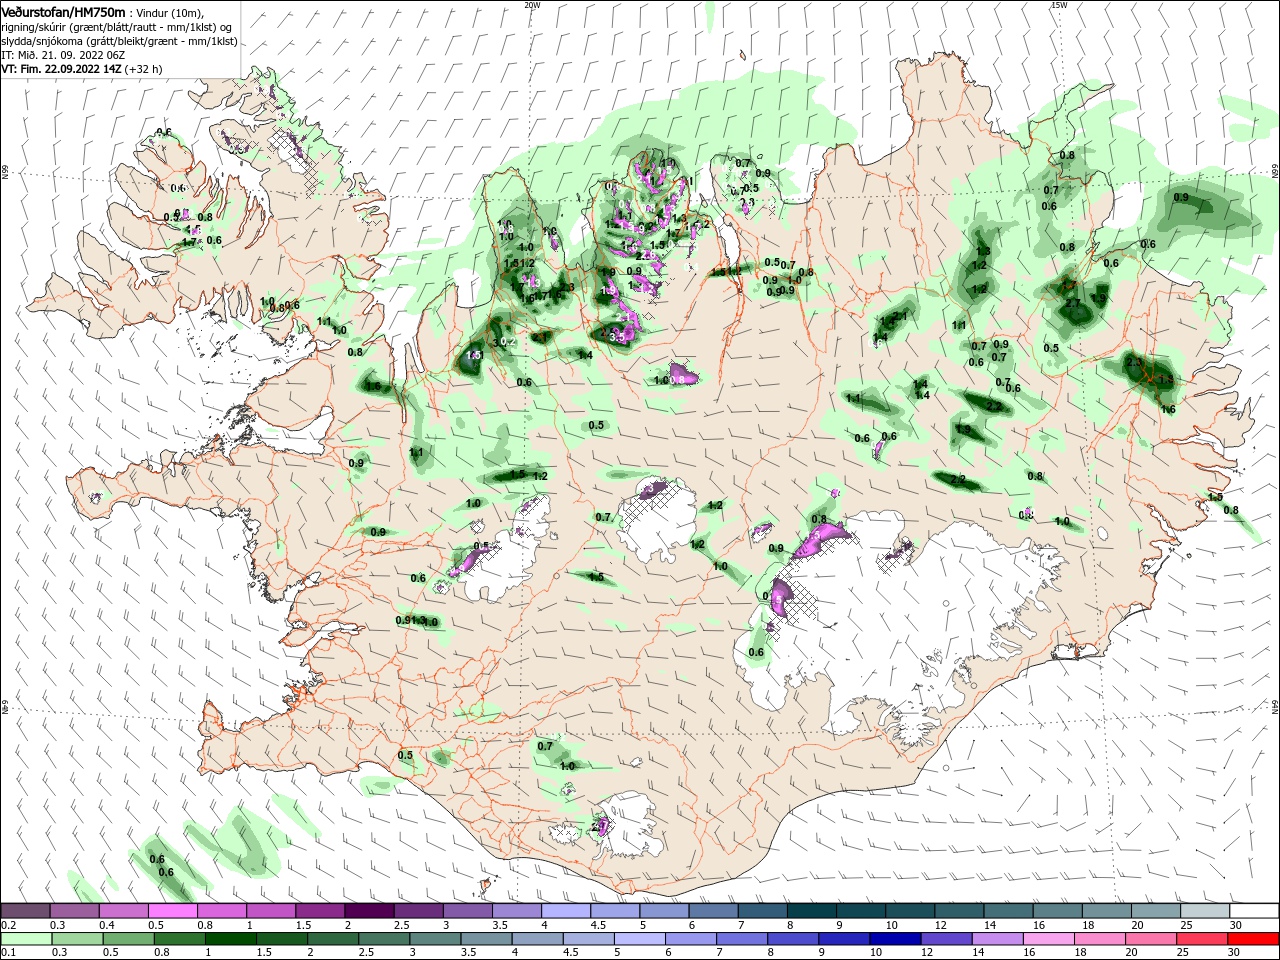Click the "IT: Mið. 21. 09. 2022 06Z" text
Viewport: 1280px width, 960px height.
point(63,55)
